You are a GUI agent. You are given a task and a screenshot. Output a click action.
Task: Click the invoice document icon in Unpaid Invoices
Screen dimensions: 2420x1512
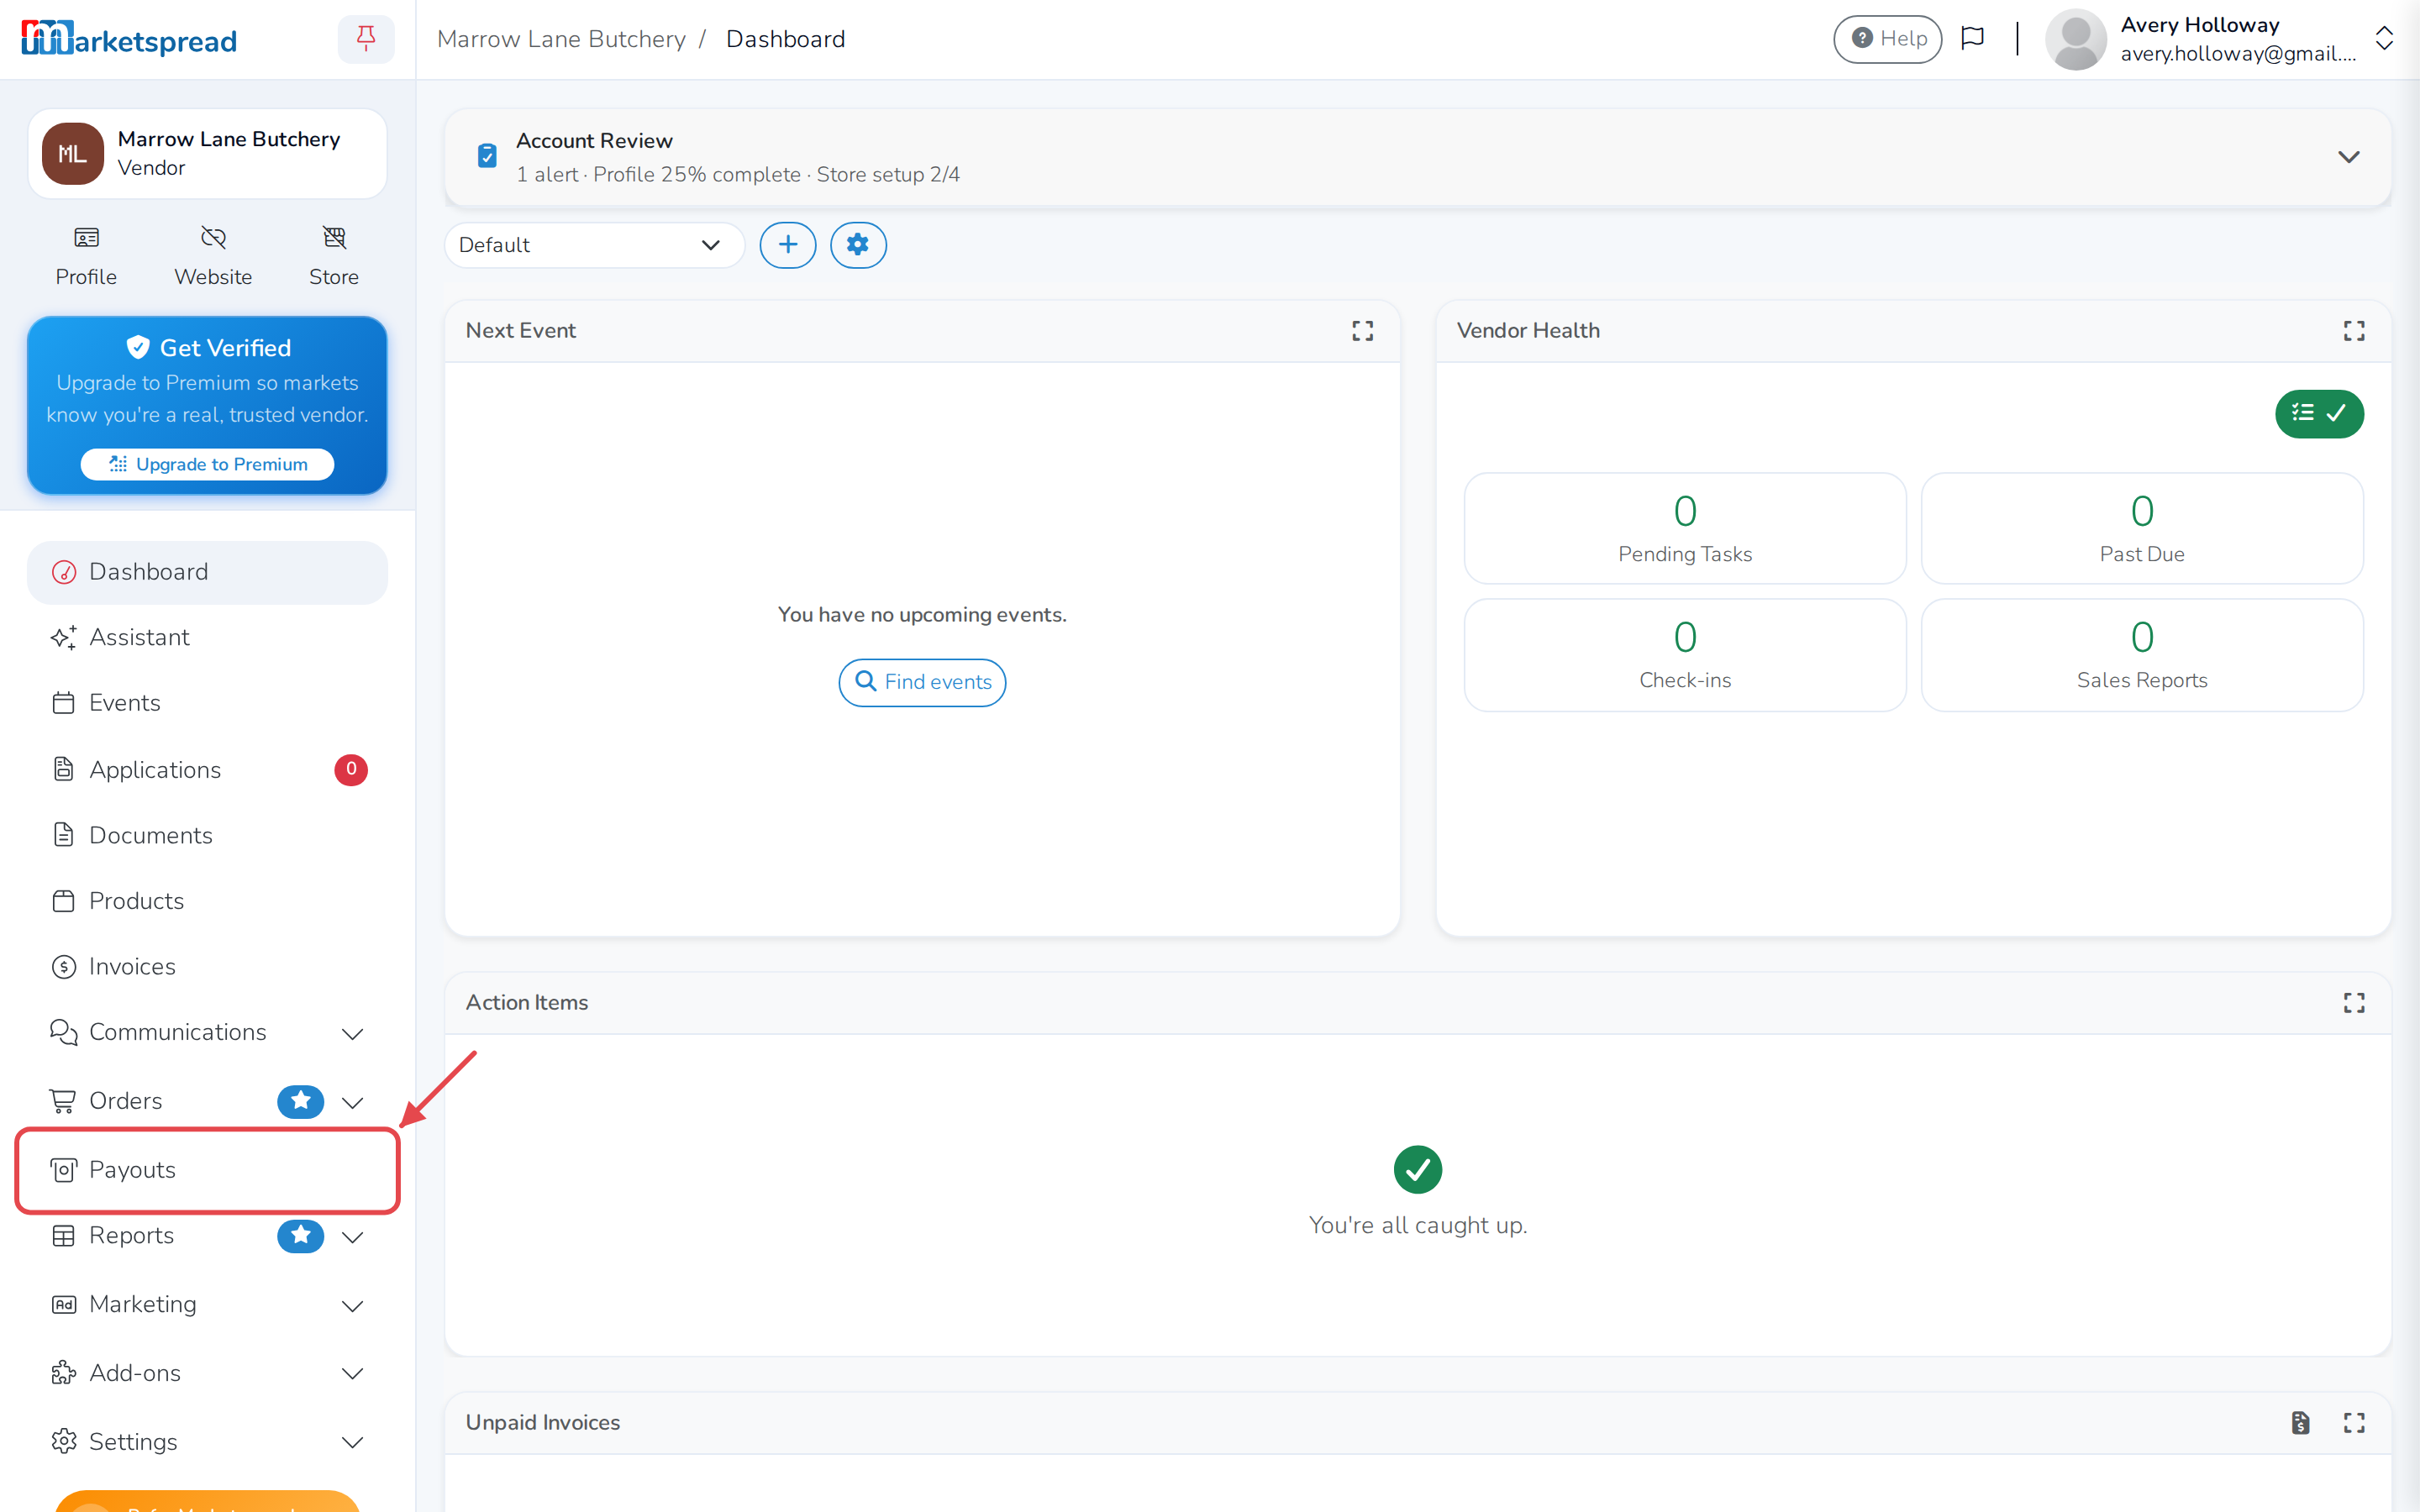[x=2300, y=1423]
